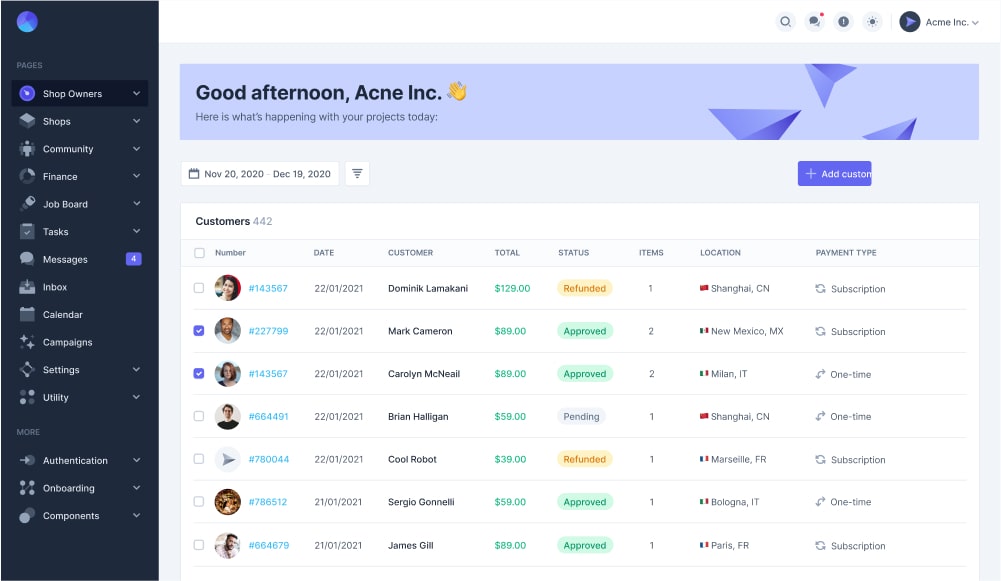
Task: Expand the Authentication section chevron
Action: [x=136, y=461]
